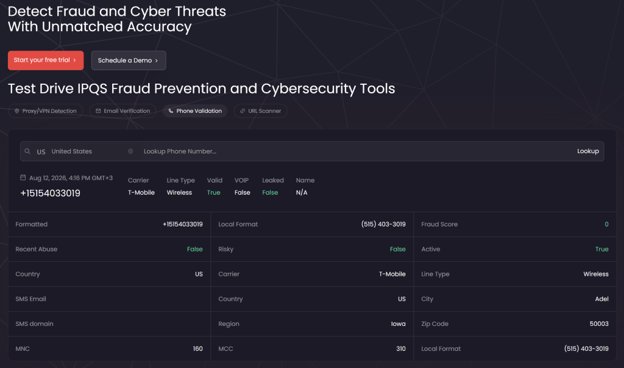Screen dimensions: 624x368
Task: Click the True value in the Active row
Action: 602,249
